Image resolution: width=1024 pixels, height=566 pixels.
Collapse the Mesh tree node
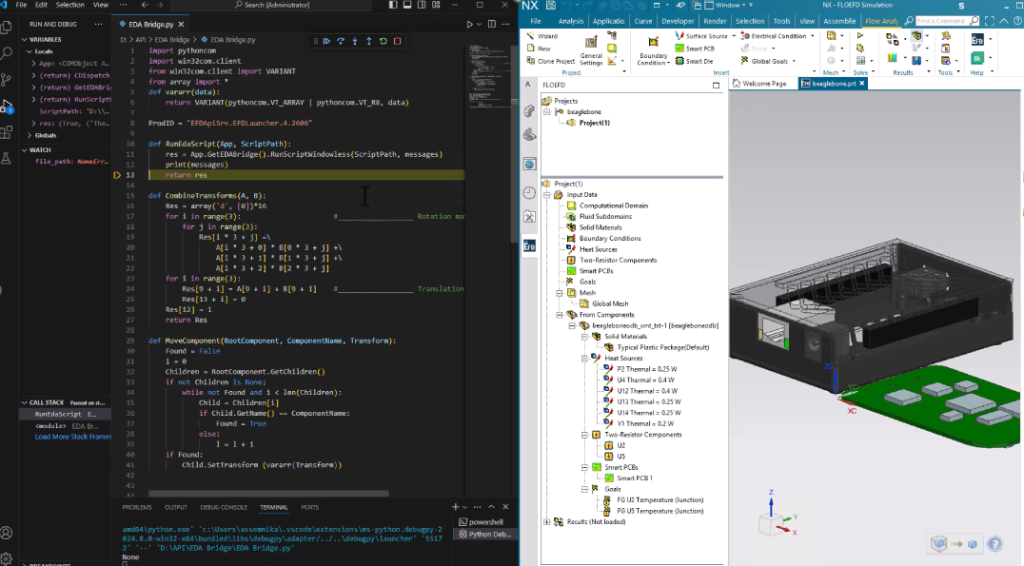click(560, 293)
